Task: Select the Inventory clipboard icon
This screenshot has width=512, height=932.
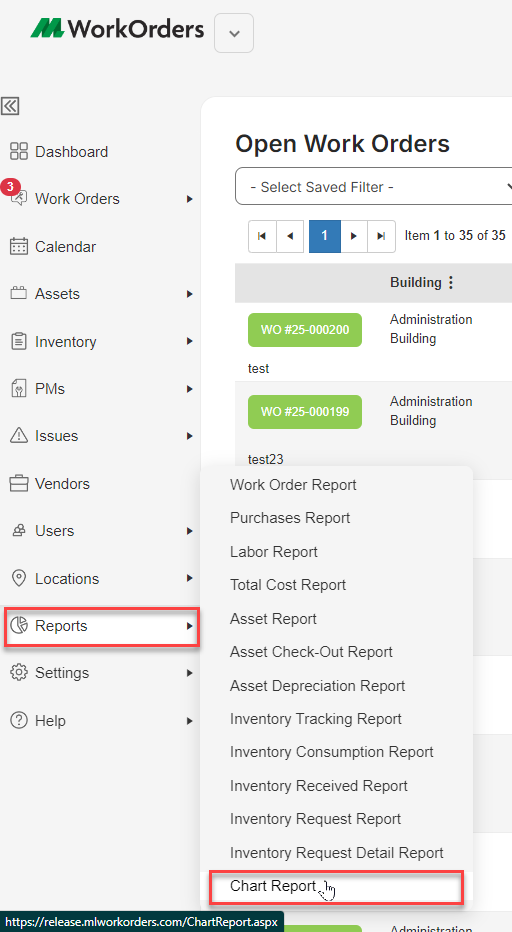Action: pos(19,341)
